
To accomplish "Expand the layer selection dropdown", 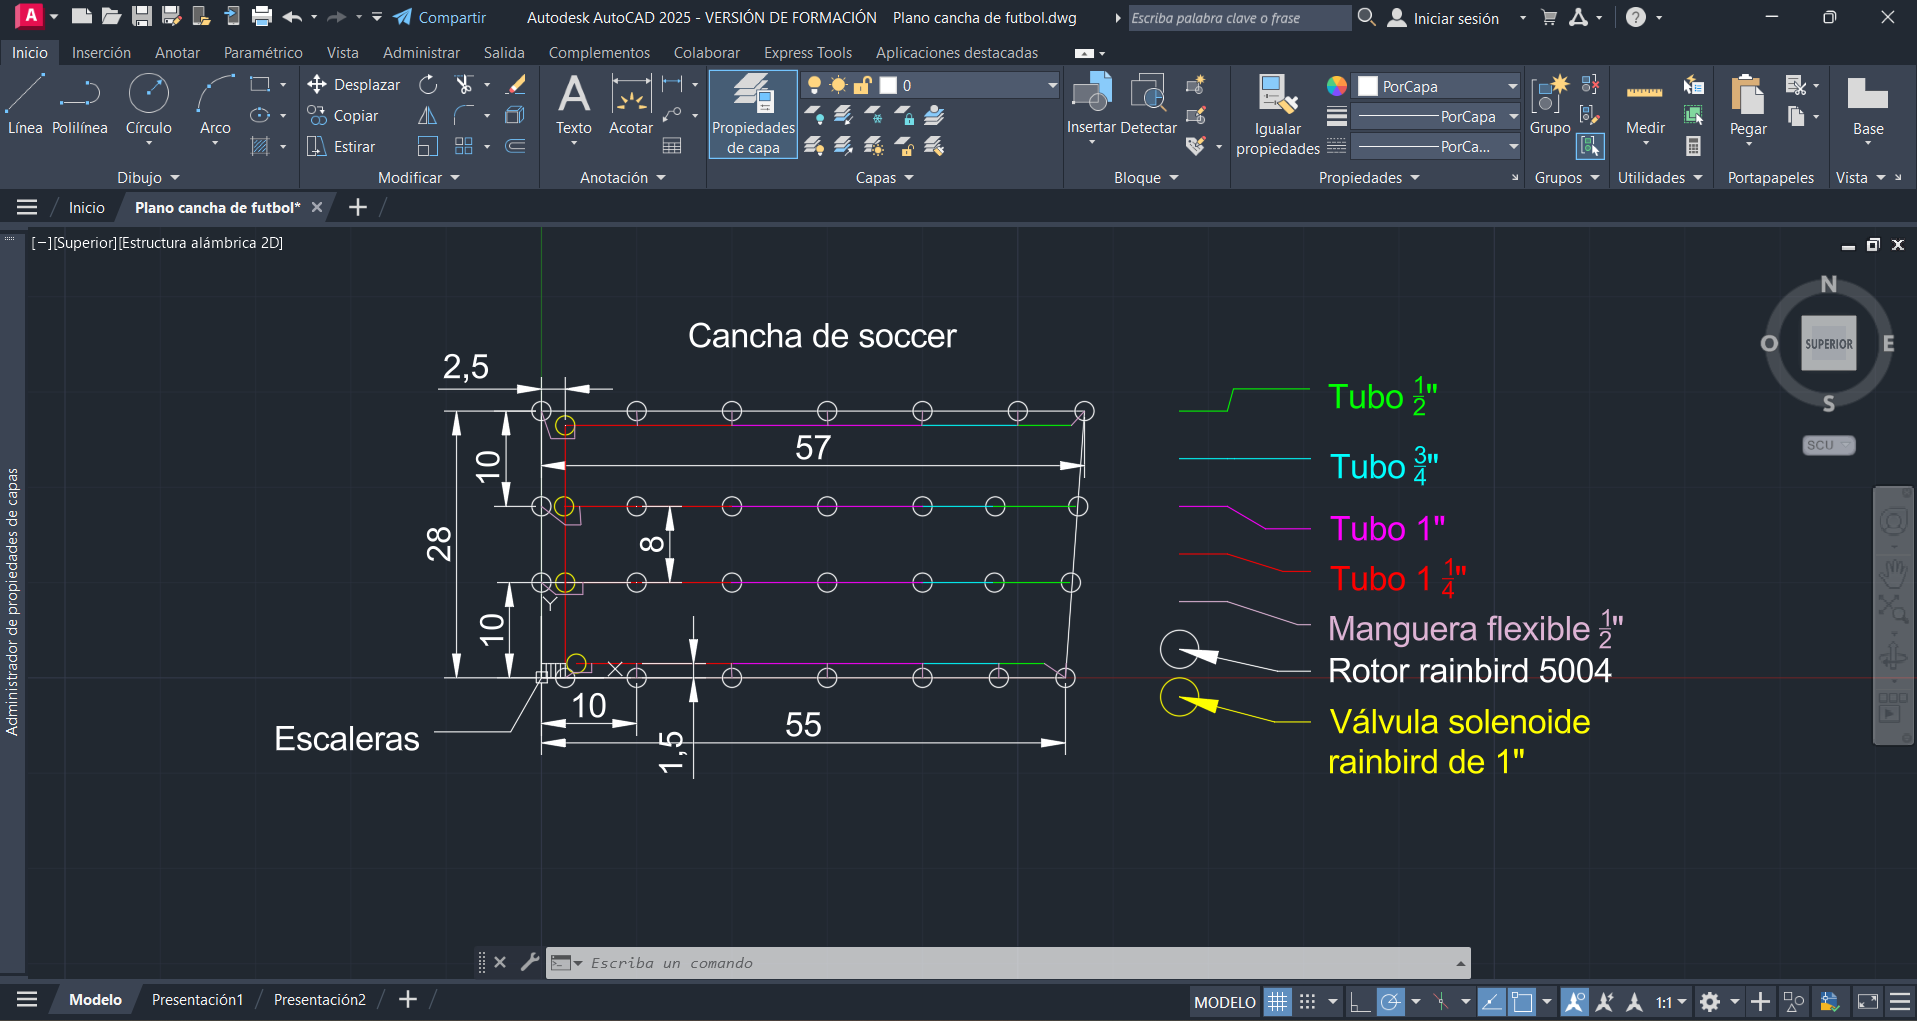I will pyautogui.click(x=1052, y=86).
